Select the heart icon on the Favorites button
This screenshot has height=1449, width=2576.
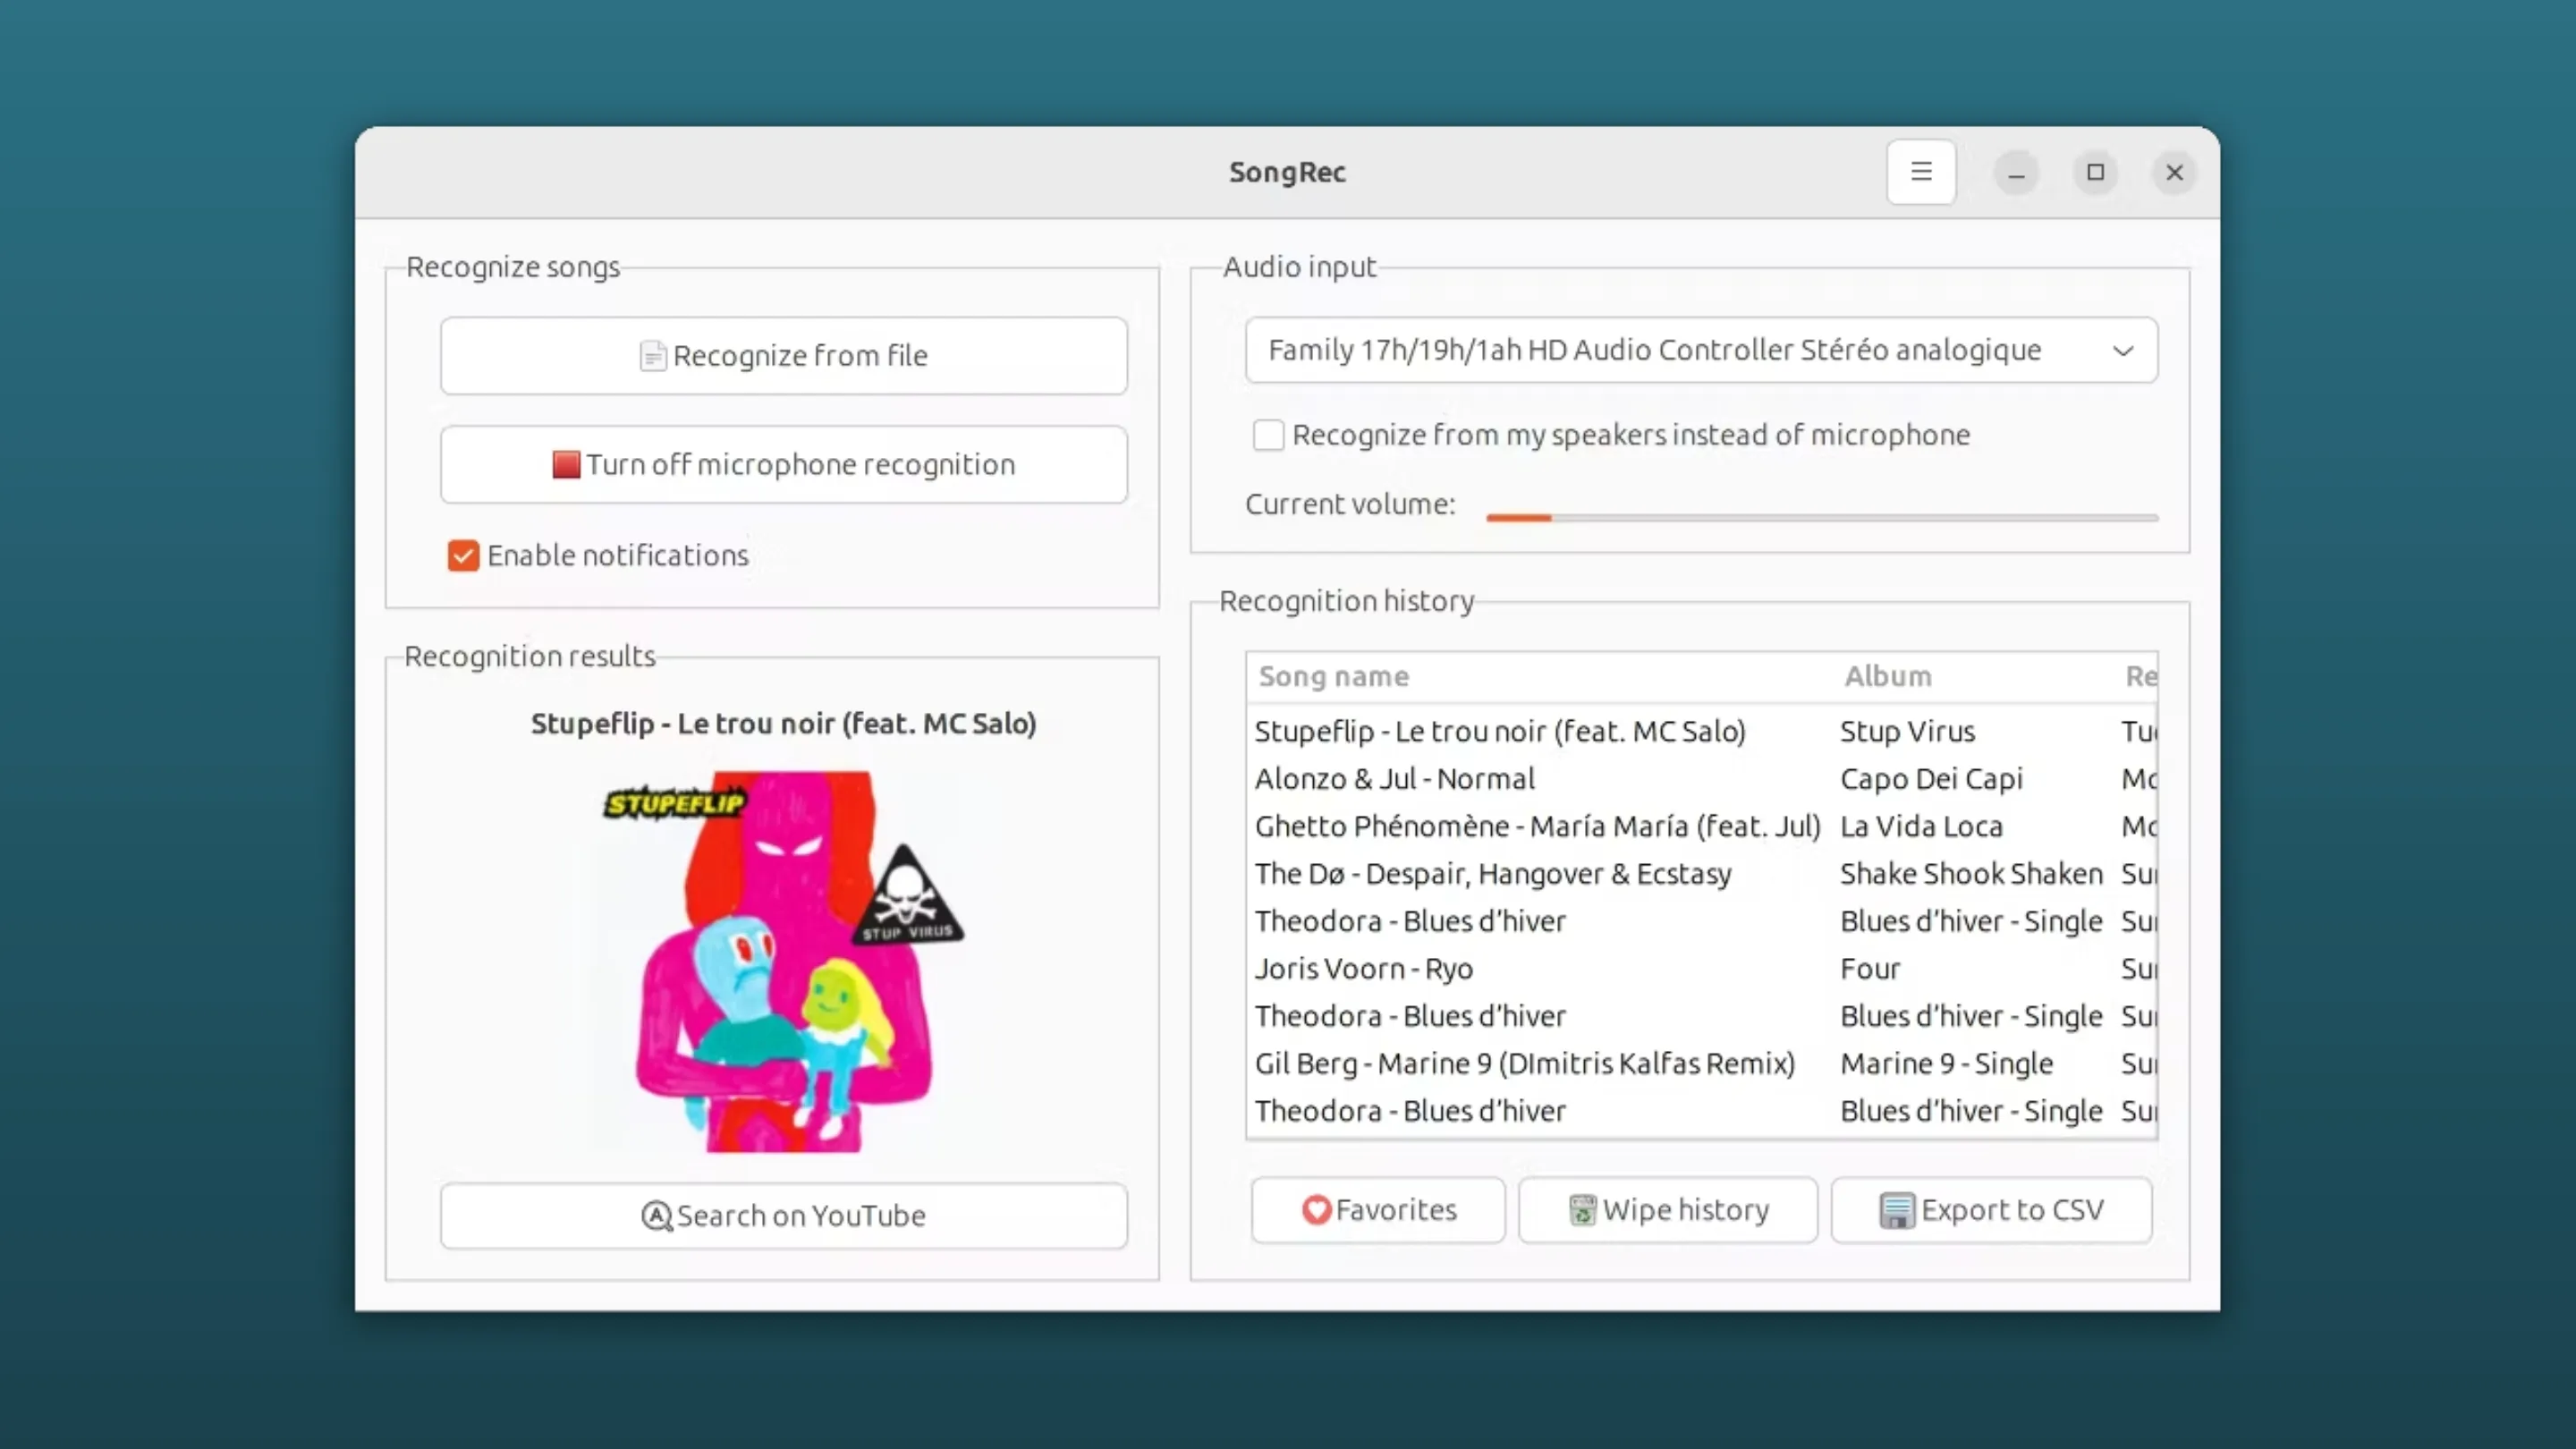(x=1317, y=1210)
